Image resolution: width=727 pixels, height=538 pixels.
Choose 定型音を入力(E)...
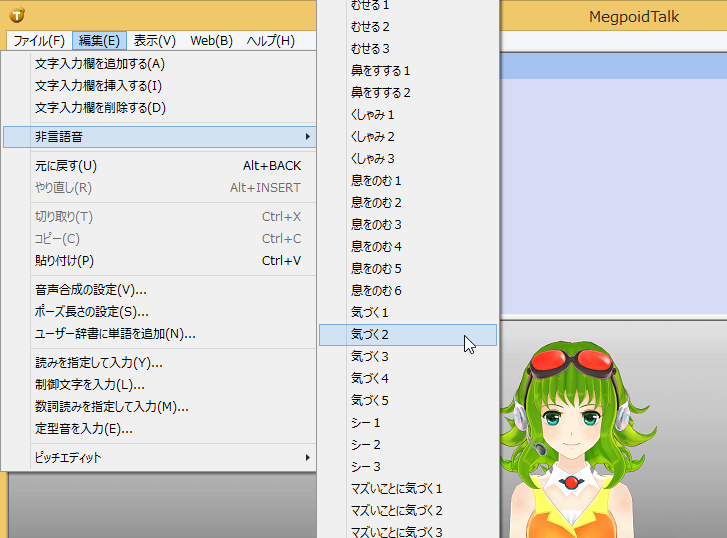tap(159, 429)
